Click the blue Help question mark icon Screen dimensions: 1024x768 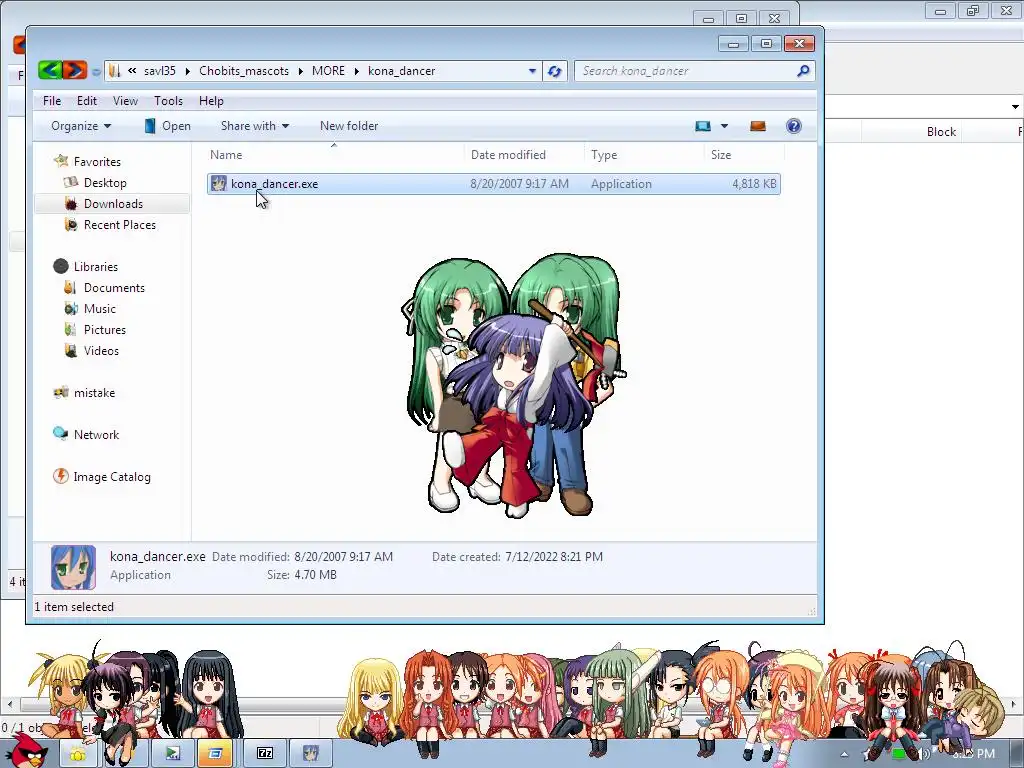(x=793, y=126)
